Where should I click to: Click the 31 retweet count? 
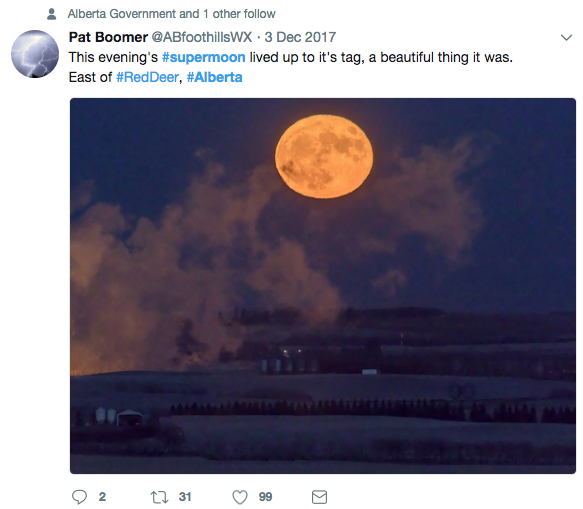point(185,497)
